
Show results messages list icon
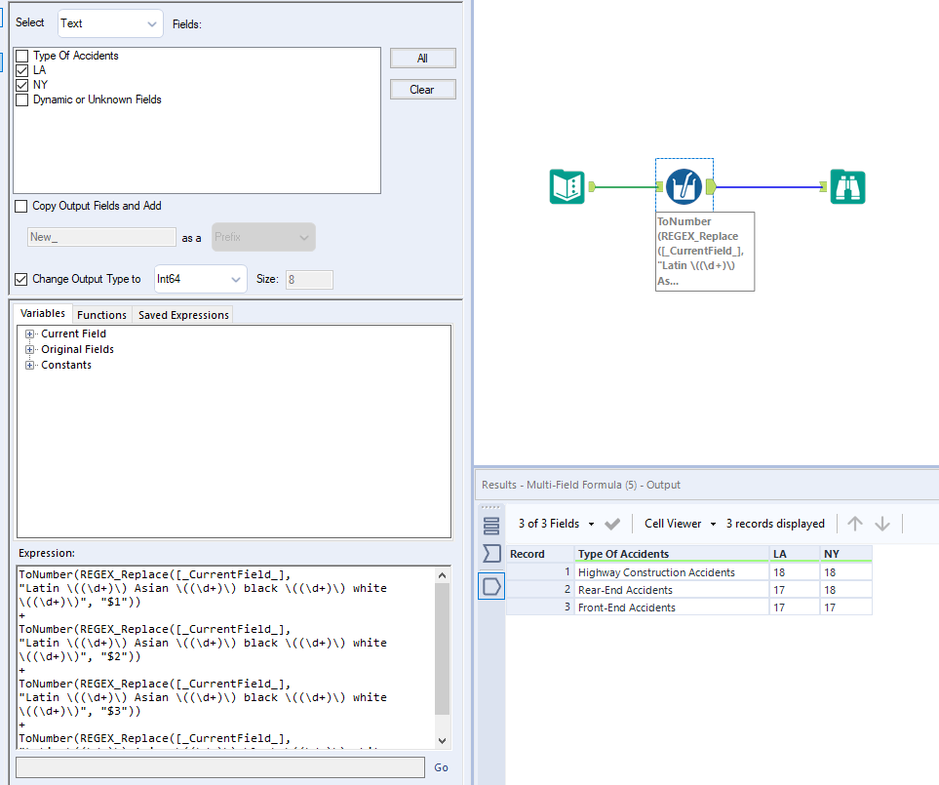(x=491, y=526)
